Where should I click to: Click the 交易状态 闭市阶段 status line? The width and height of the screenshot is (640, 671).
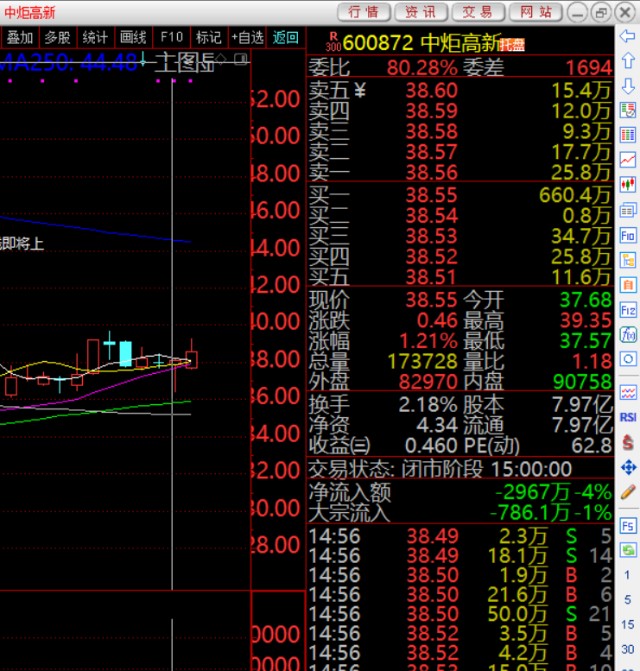coord(440,469)
